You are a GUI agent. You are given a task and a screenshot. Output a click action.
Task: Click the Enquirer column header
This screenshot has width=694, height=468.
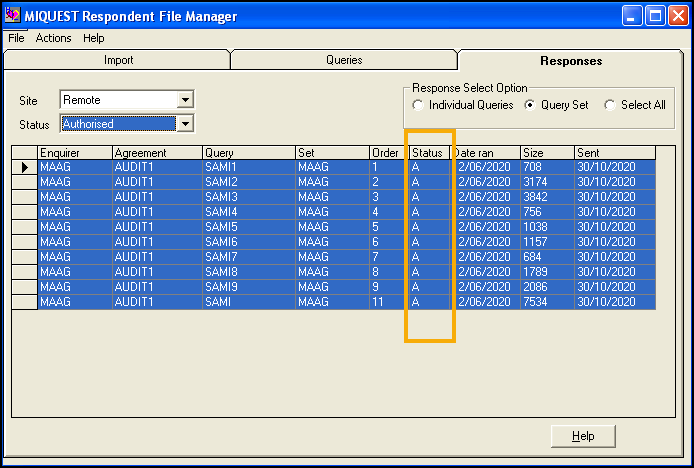[x=74, y=152]
